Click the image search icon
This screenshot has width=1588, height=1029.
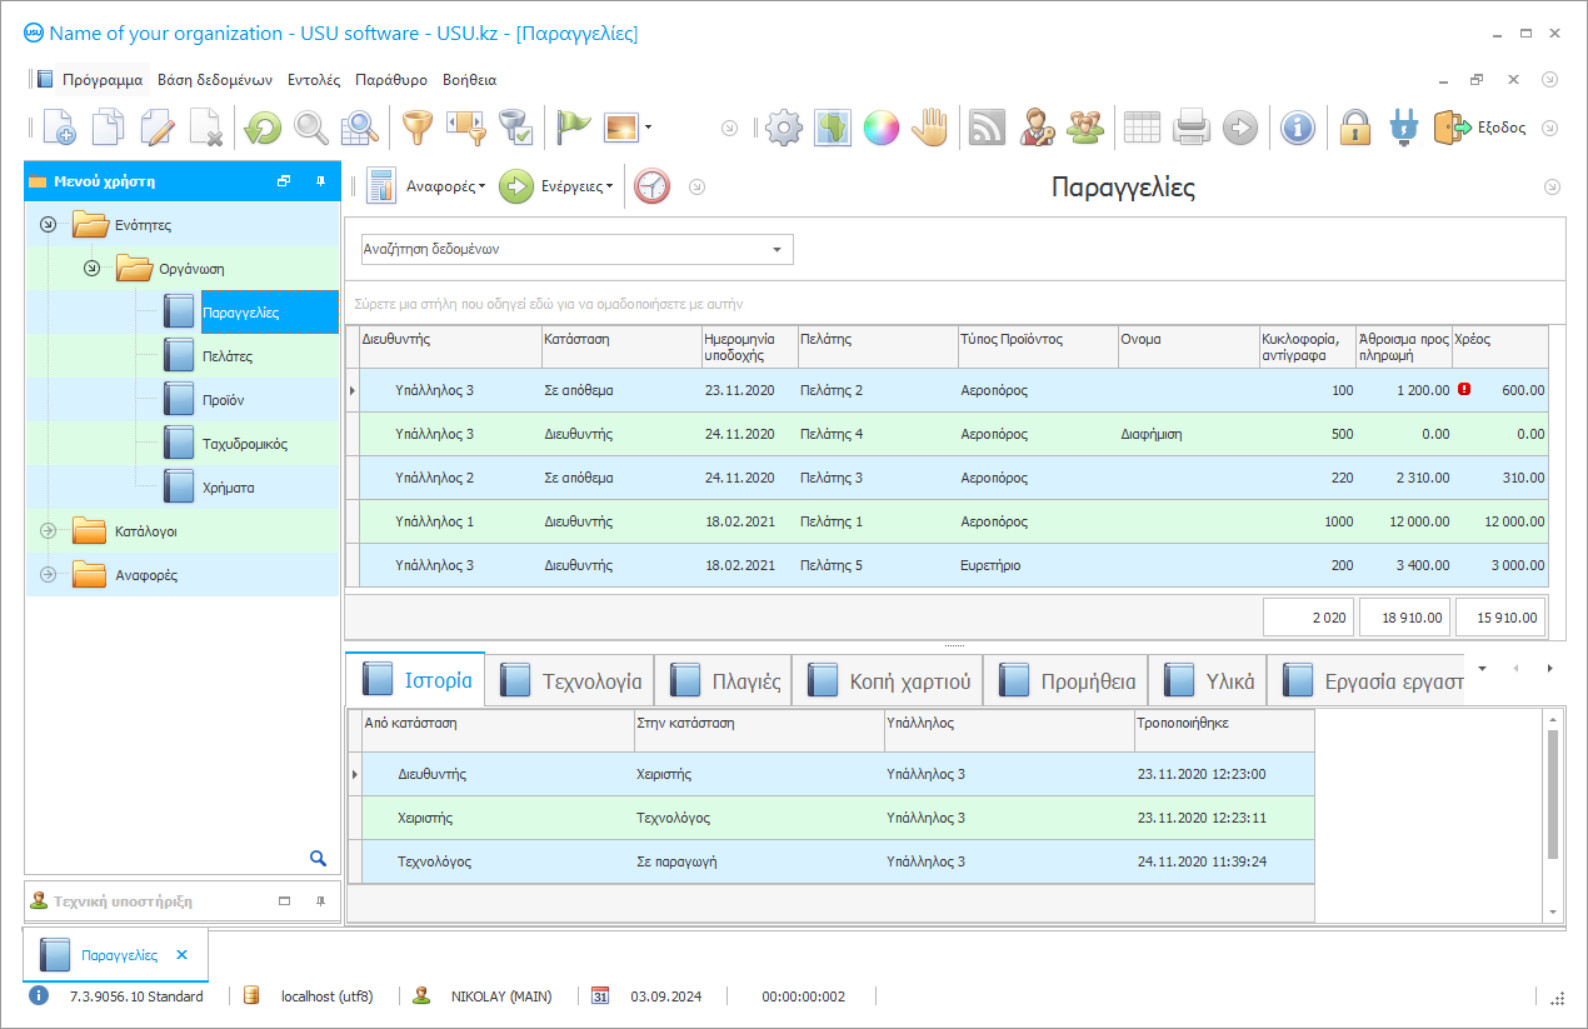tap(359, 128)
